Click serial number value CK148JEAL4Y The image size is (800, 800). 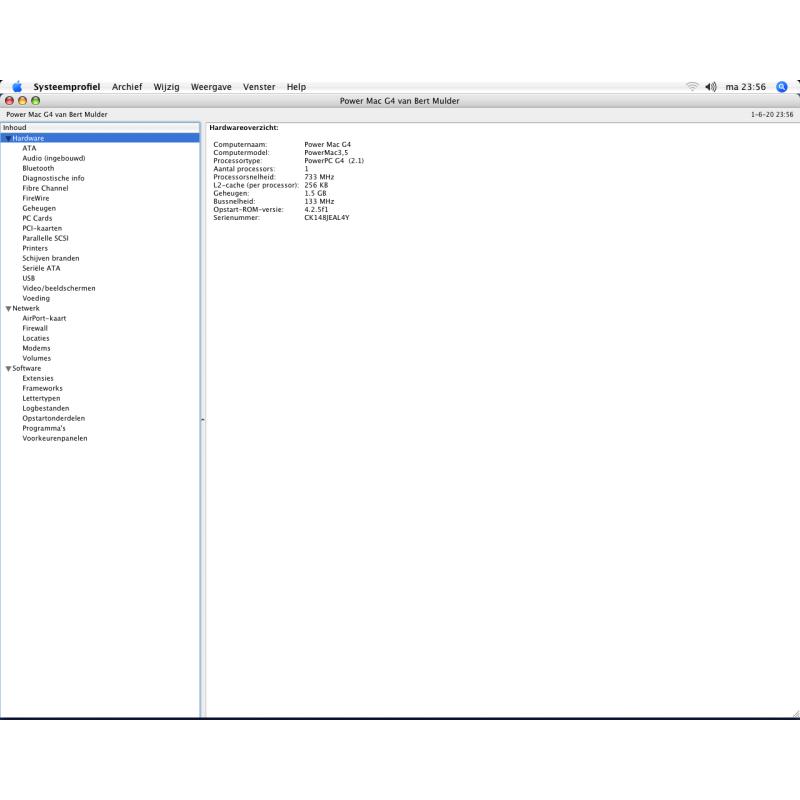point(327,218)
